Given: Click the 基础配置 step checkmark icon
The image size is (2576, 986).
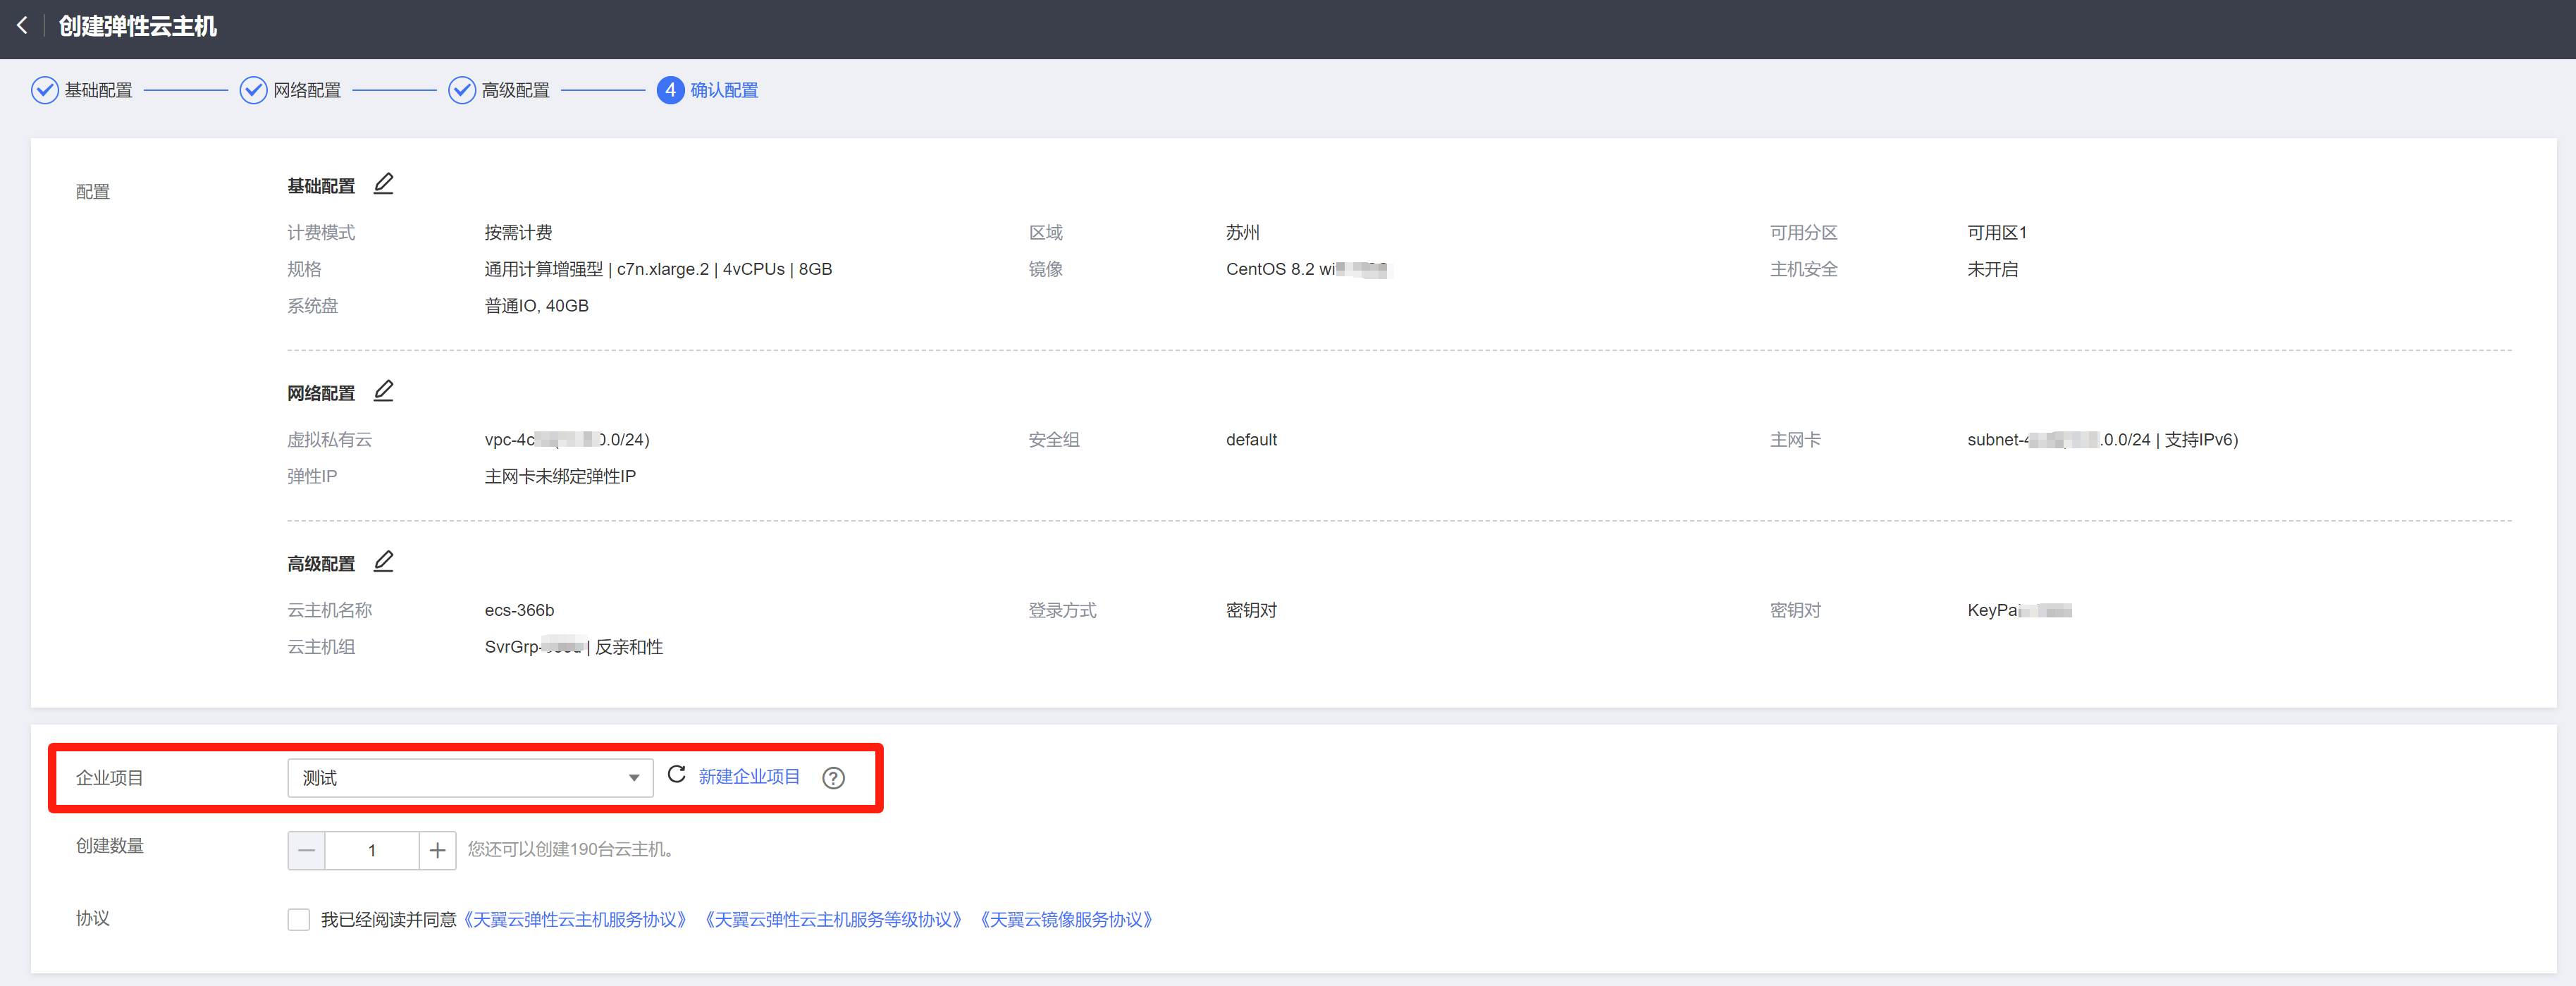Looking at the screenshot, I should tap(45, 90).
